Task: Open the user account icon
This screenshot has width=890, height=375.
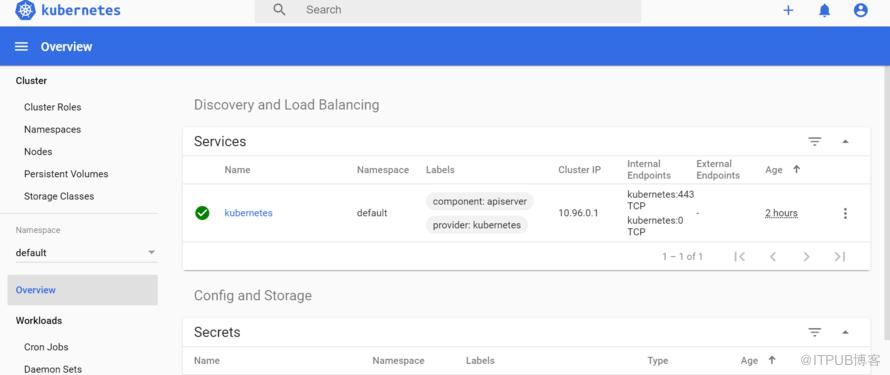Action: 860,10
